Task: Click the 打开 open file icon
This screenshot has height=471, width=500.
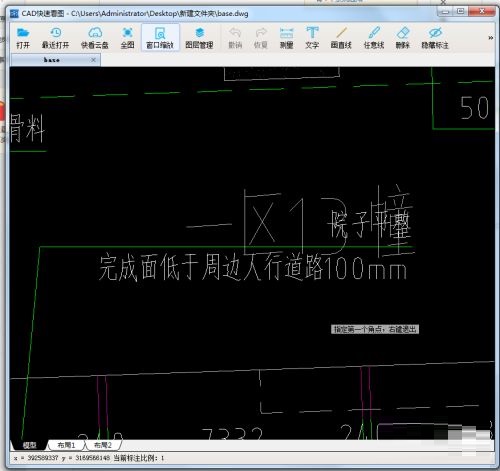Action: pyautogui.click(x=23, y=38)
